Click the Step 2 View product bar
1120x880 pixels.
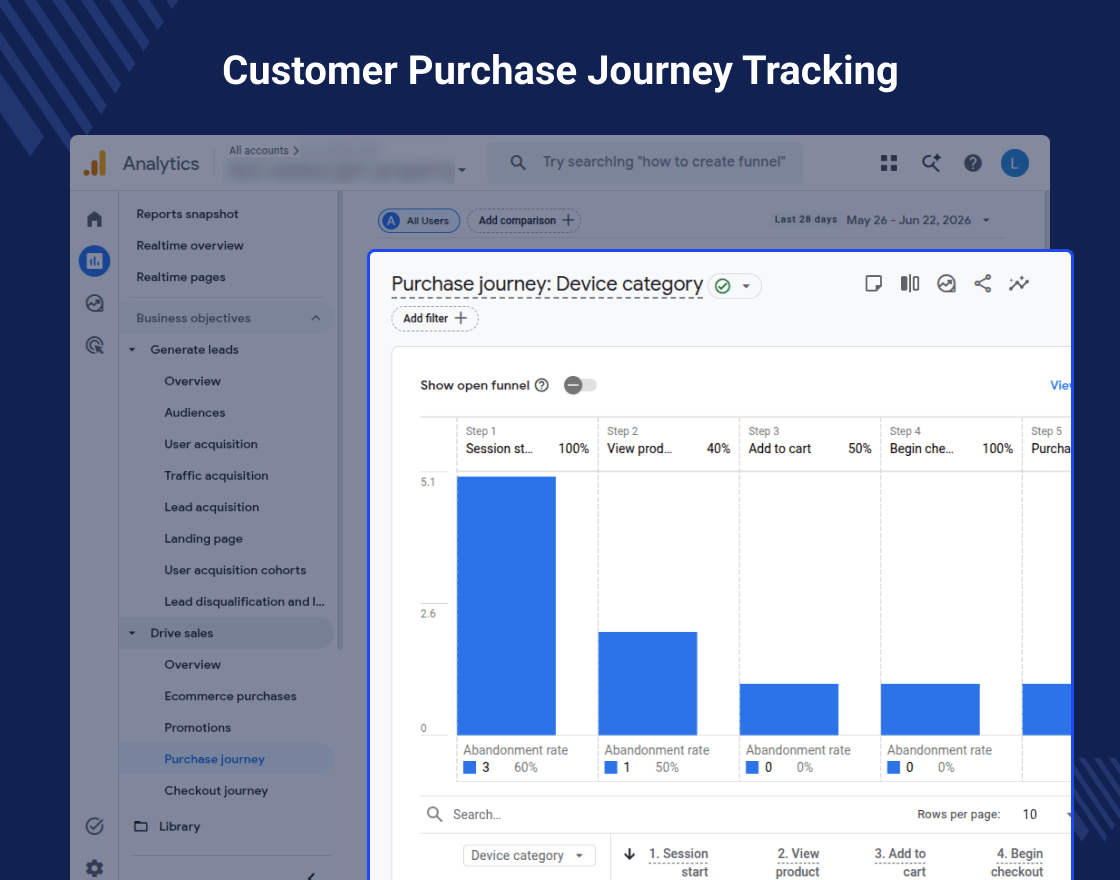[x=648, y=684]
